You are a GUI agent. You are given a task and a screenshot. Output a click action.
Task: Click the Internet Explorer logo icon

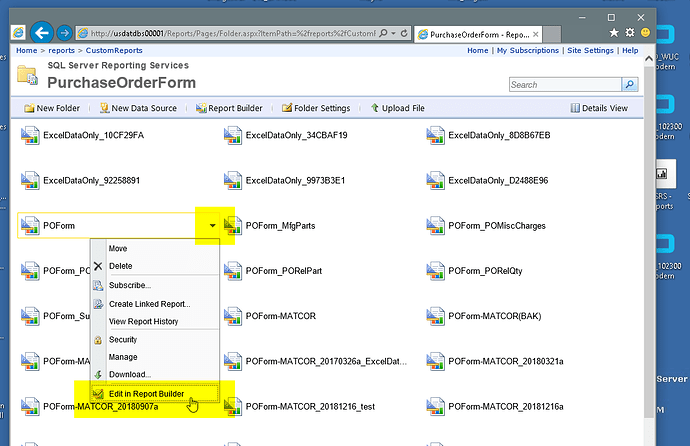(x=18, y=33)
